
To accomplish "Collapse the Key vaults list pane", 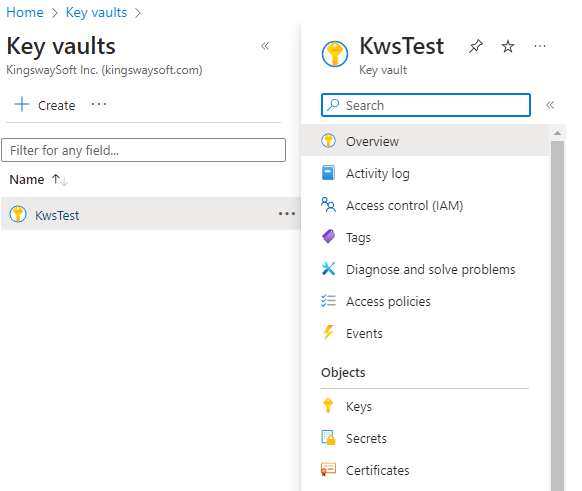I will [265, 46].
